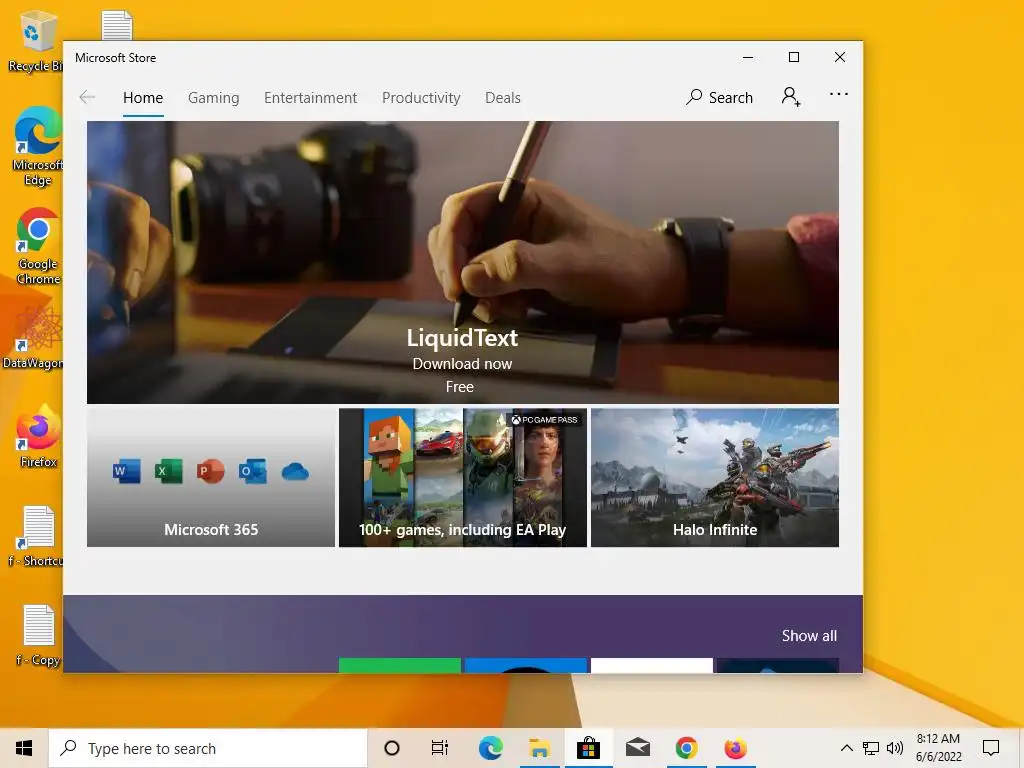The height and width of the screenshot is (768, 1024).
Task: Click the Outlook icon in Microsoft 365 tile
Action: 252,471
